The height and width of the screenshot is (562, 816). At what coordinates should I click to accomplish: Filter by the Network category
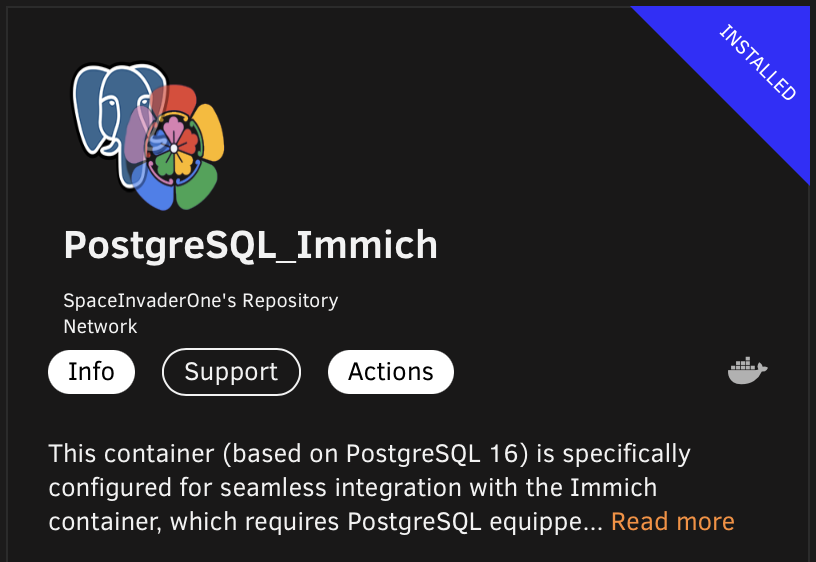[100, 327]
